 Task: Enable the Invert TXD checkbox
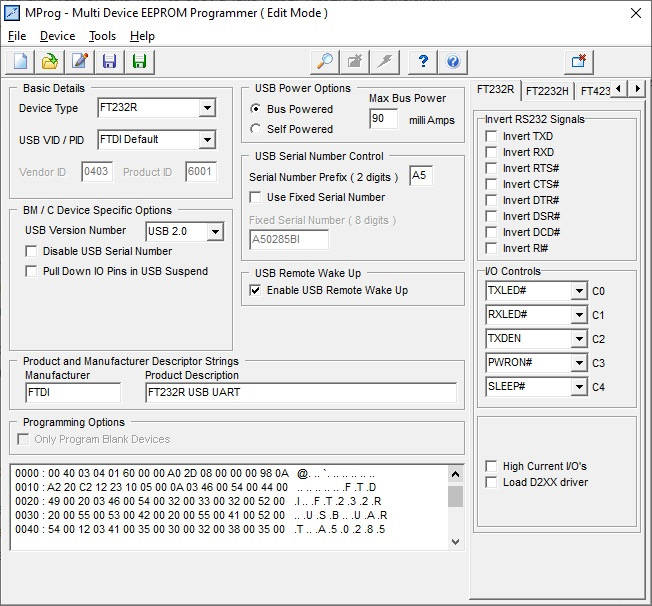(491, 136)
